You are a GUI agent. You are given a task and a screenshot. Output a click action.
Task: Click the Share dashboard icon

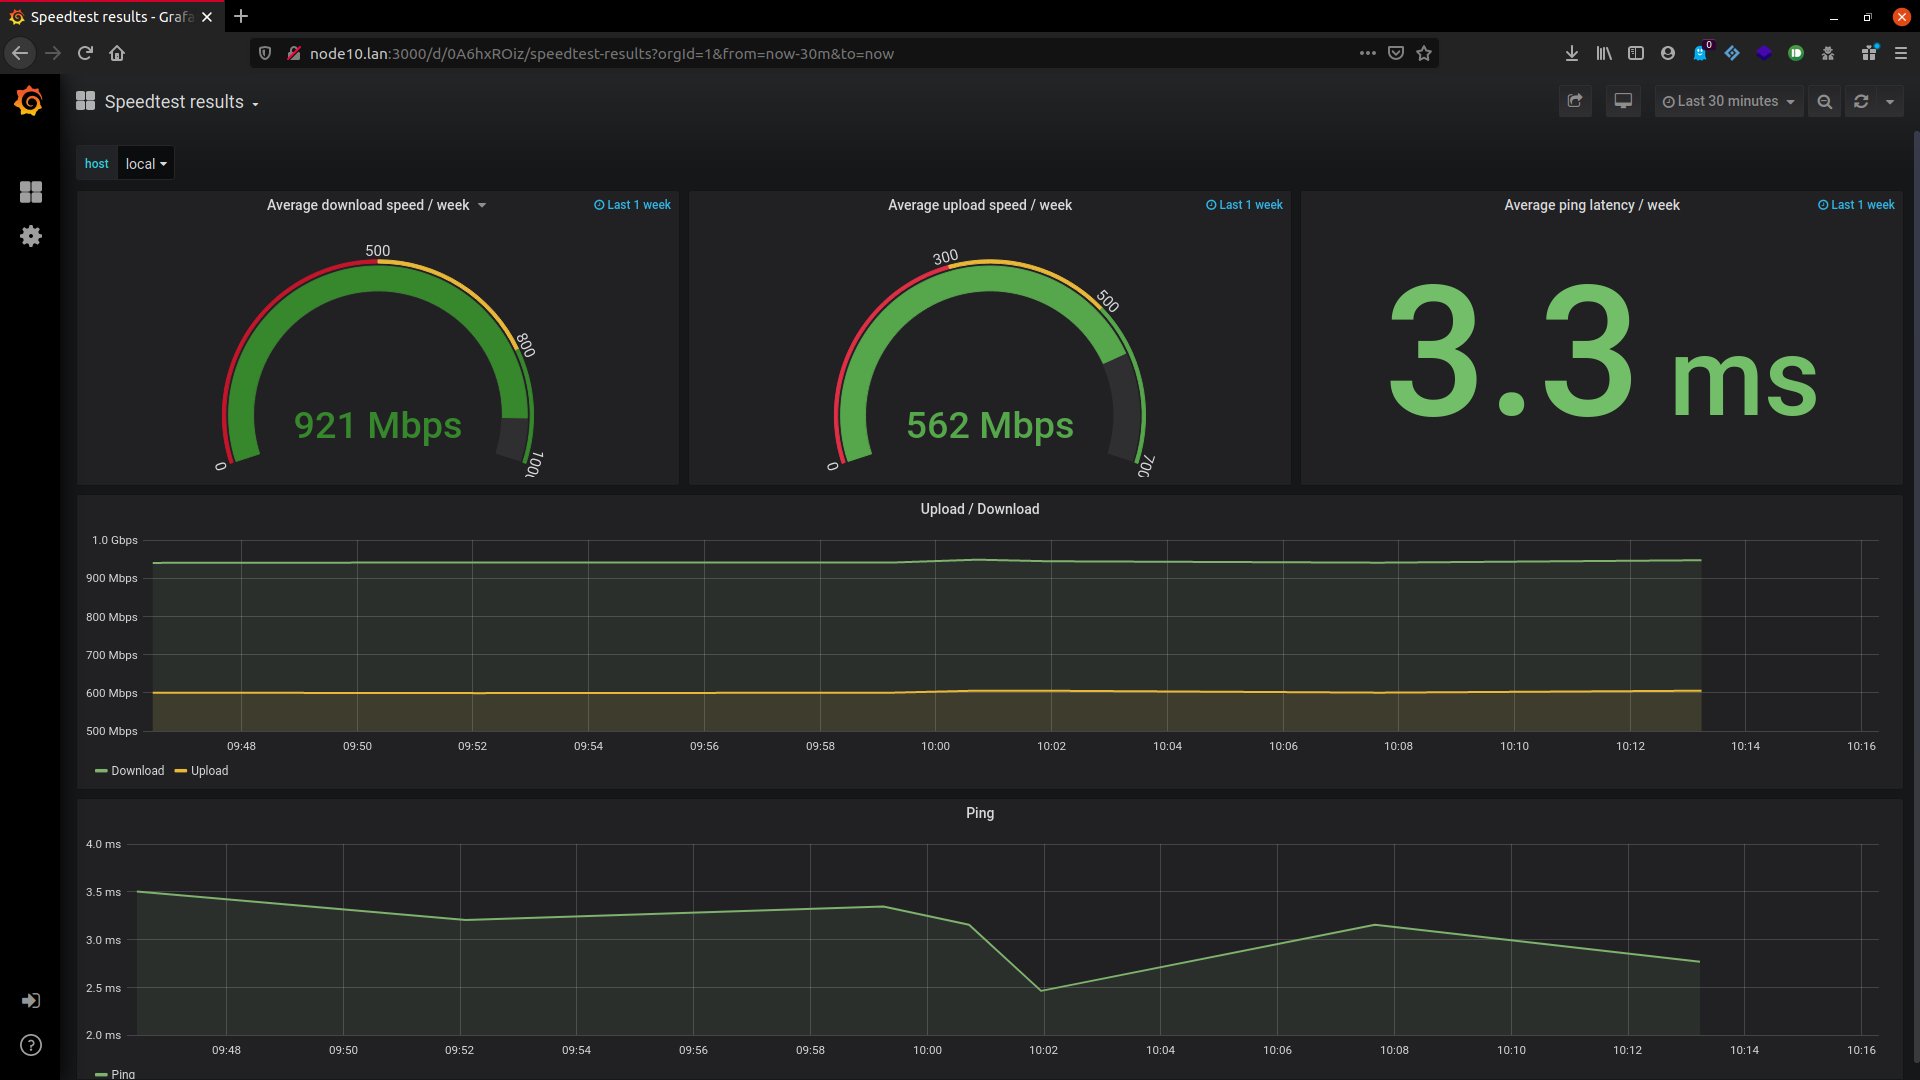tap(1575, 101)
